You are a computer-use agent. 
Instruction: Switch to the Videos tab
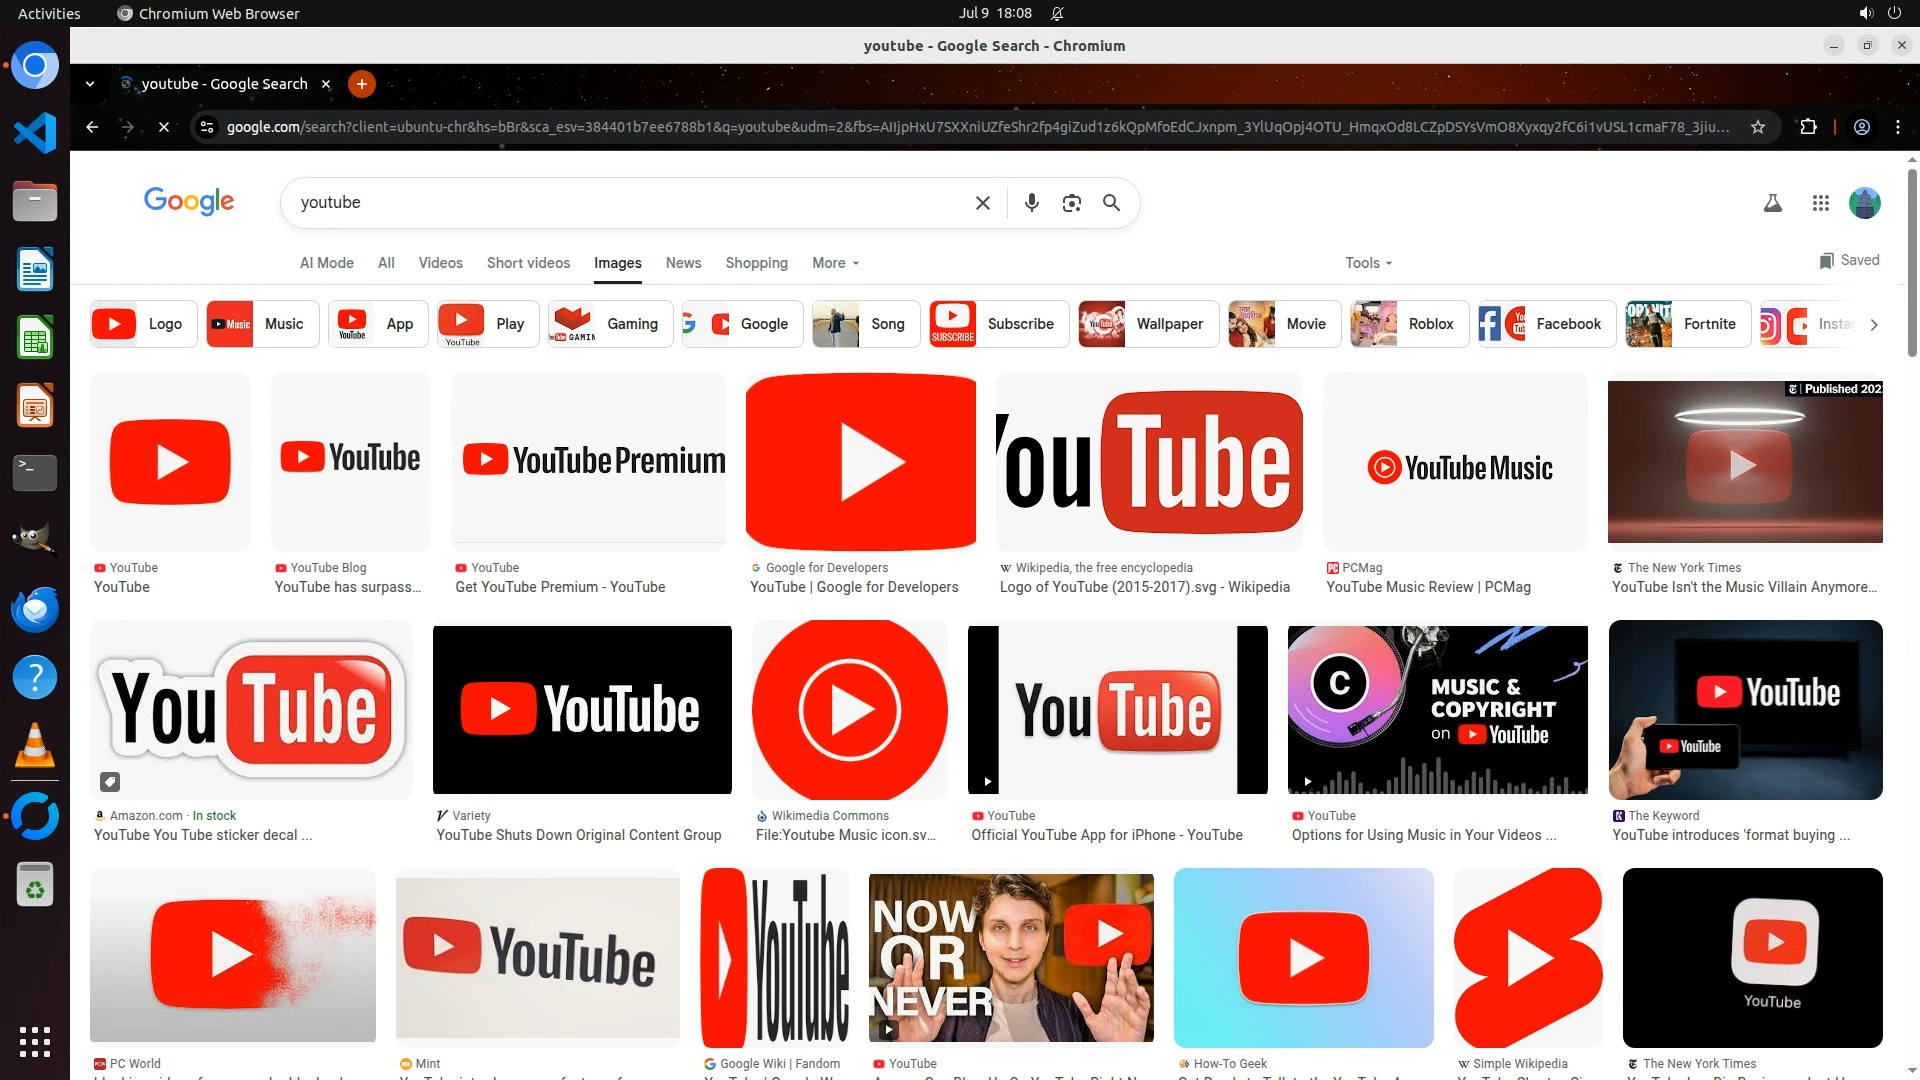click(440, 263)
